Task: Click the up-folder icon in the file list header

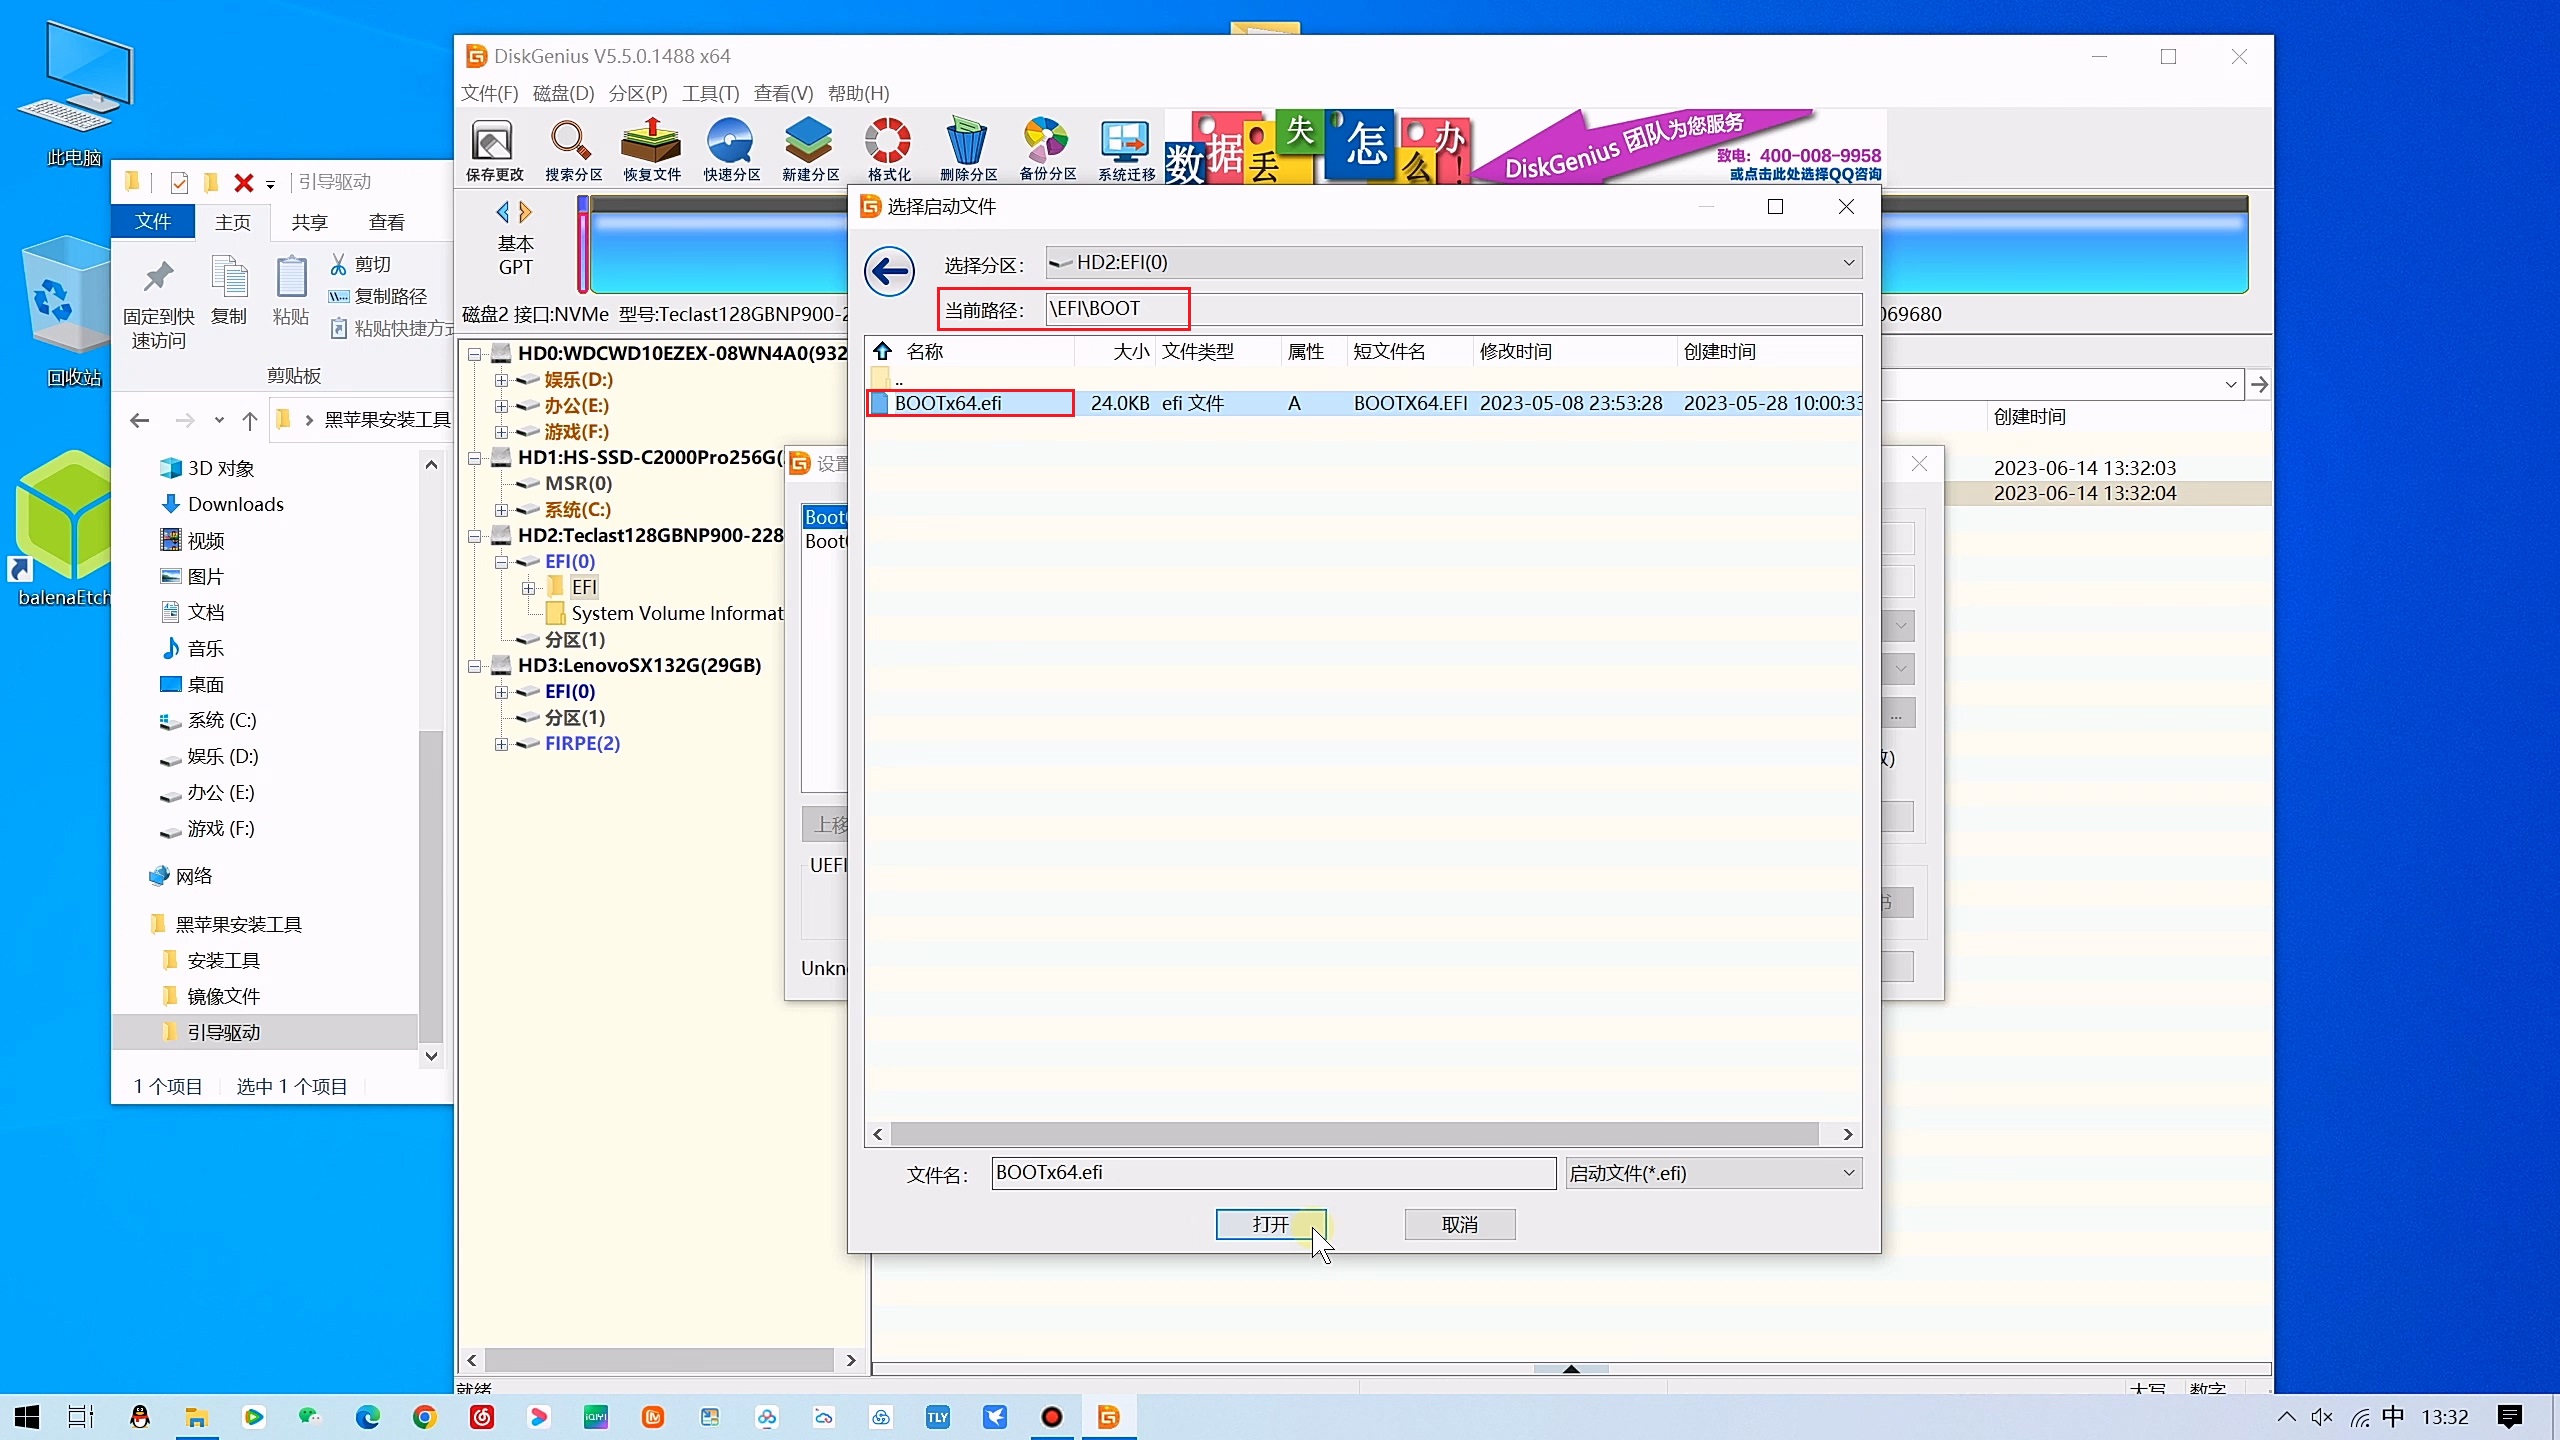Action: (x=882, y=351)
